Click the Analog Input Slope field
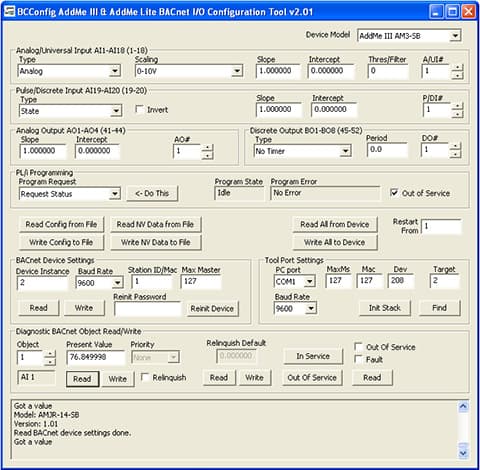The image size is (480, 470). 278,71
